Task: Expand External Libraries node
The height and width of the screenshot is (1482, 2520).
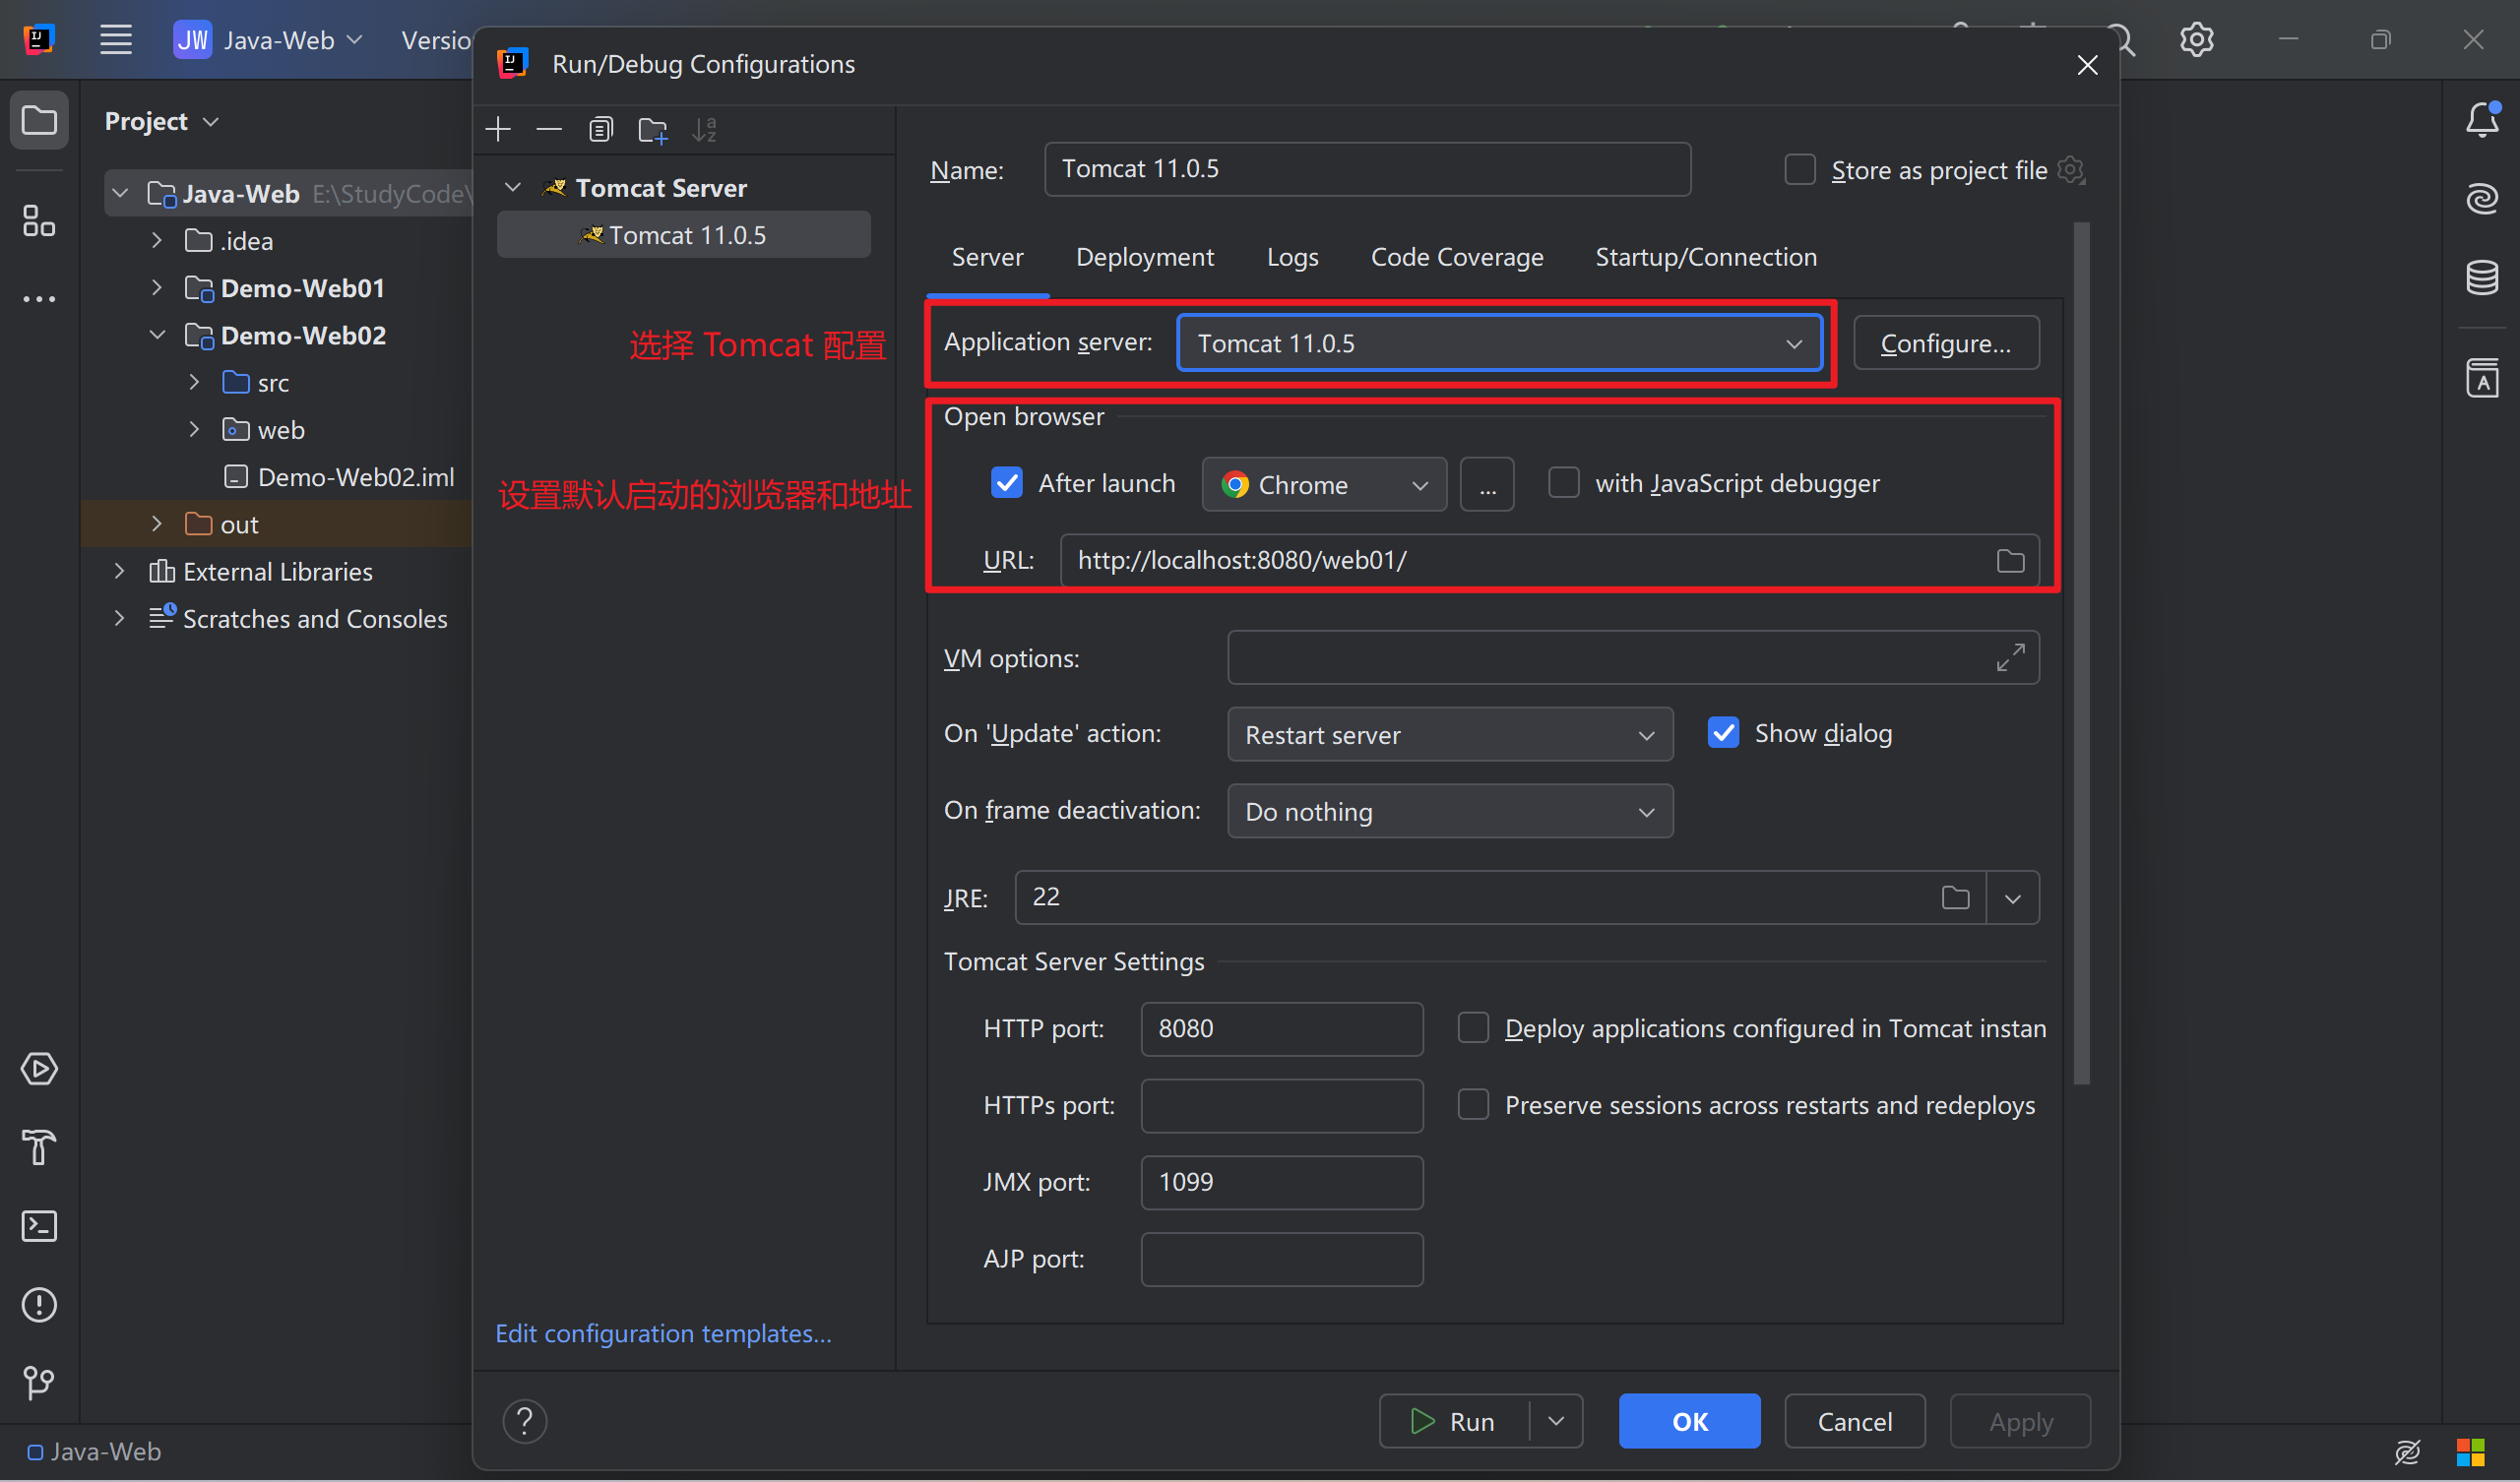Action: pyautogui.click(x=119, y=571)
